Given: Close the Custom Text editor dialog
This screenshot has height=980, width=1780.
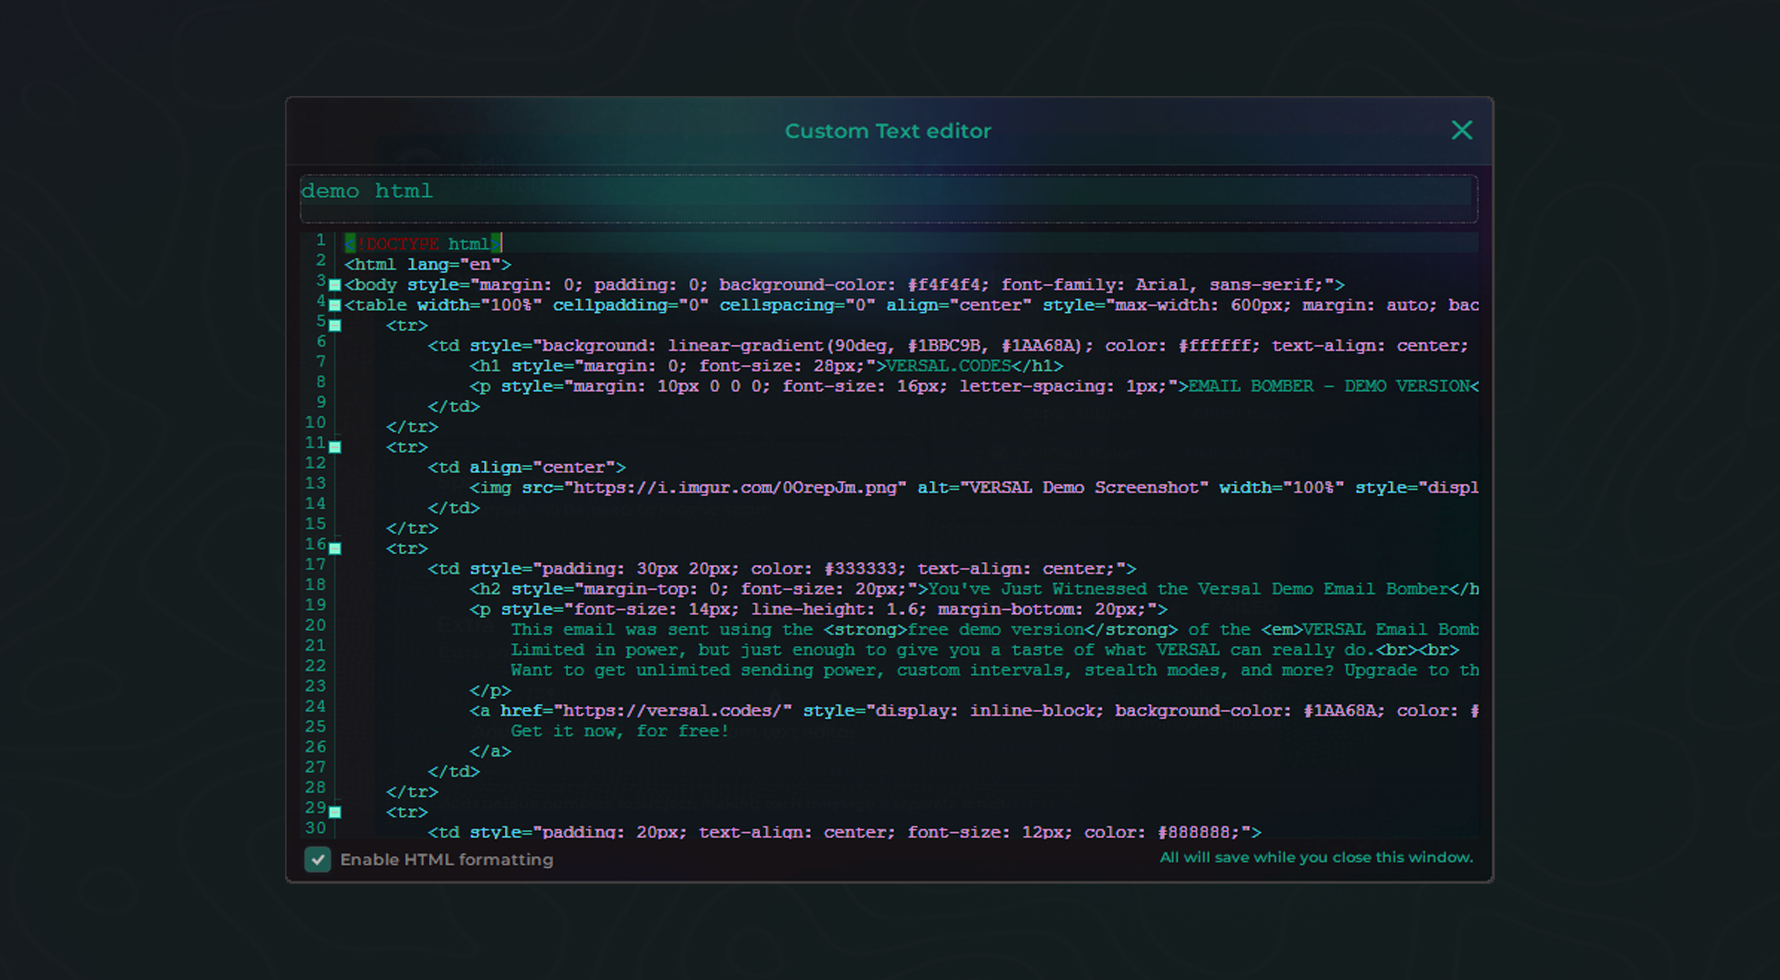Looking at the screenshot, I should pos(1462,130).
